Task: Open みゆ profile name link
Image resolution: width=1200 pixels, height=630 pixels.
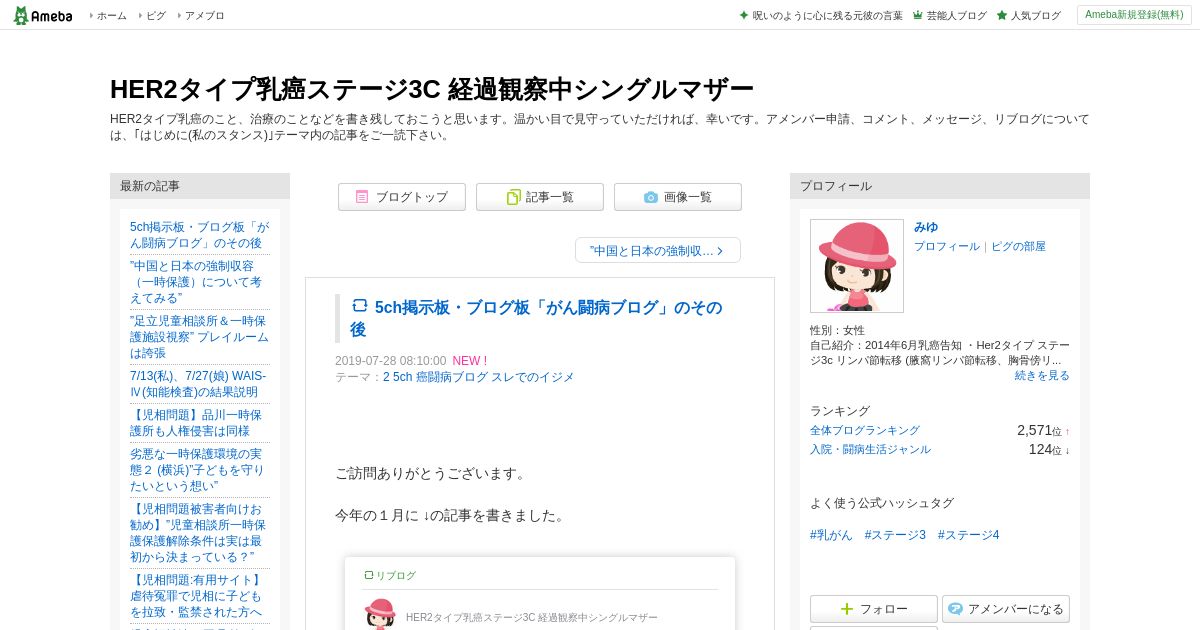Action: pyautogui.click(x=926, y=227)
